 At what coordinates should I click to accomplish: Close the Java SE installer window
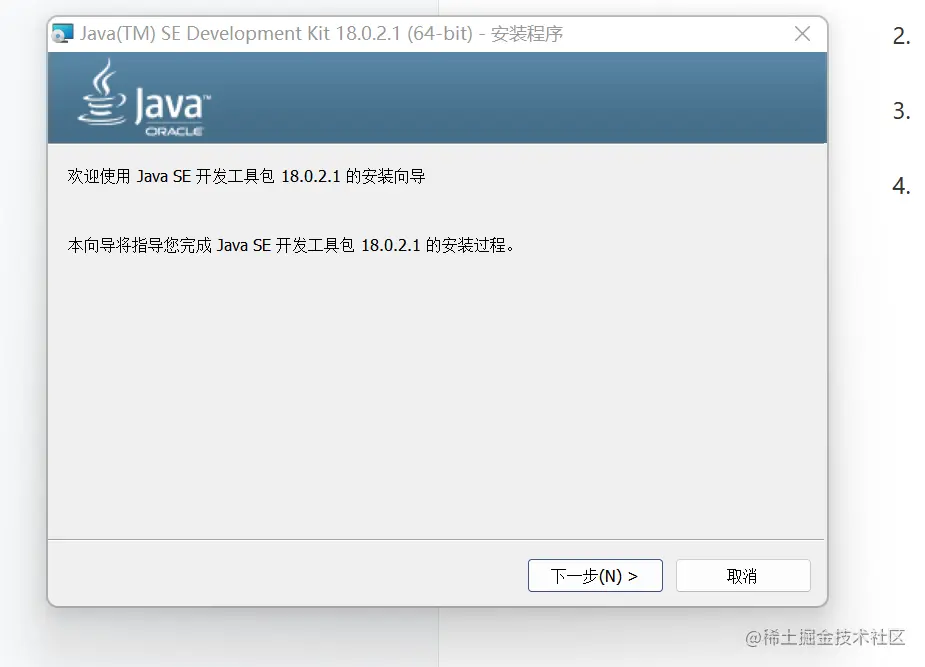pos(802,34)
